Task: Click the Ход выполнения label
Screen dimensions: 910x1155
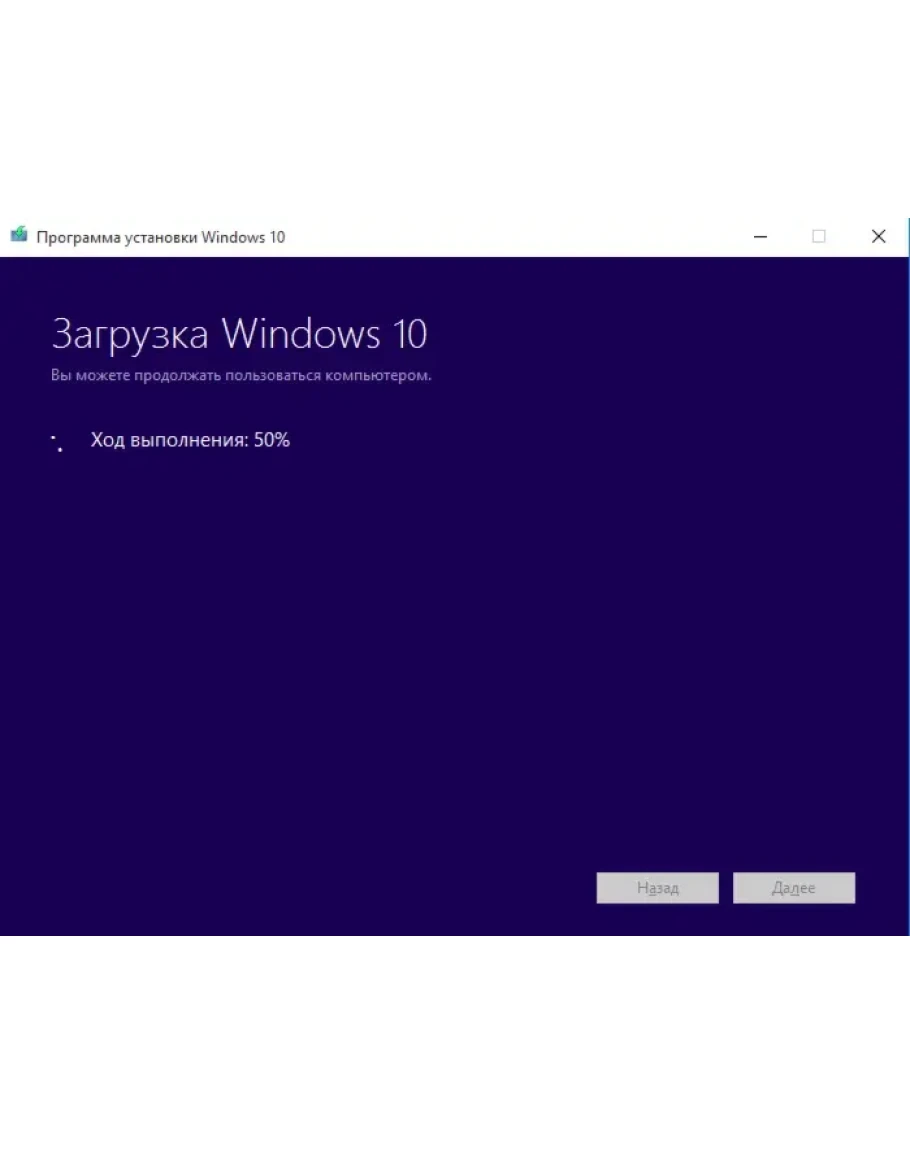Action: (x=169, y=440)
